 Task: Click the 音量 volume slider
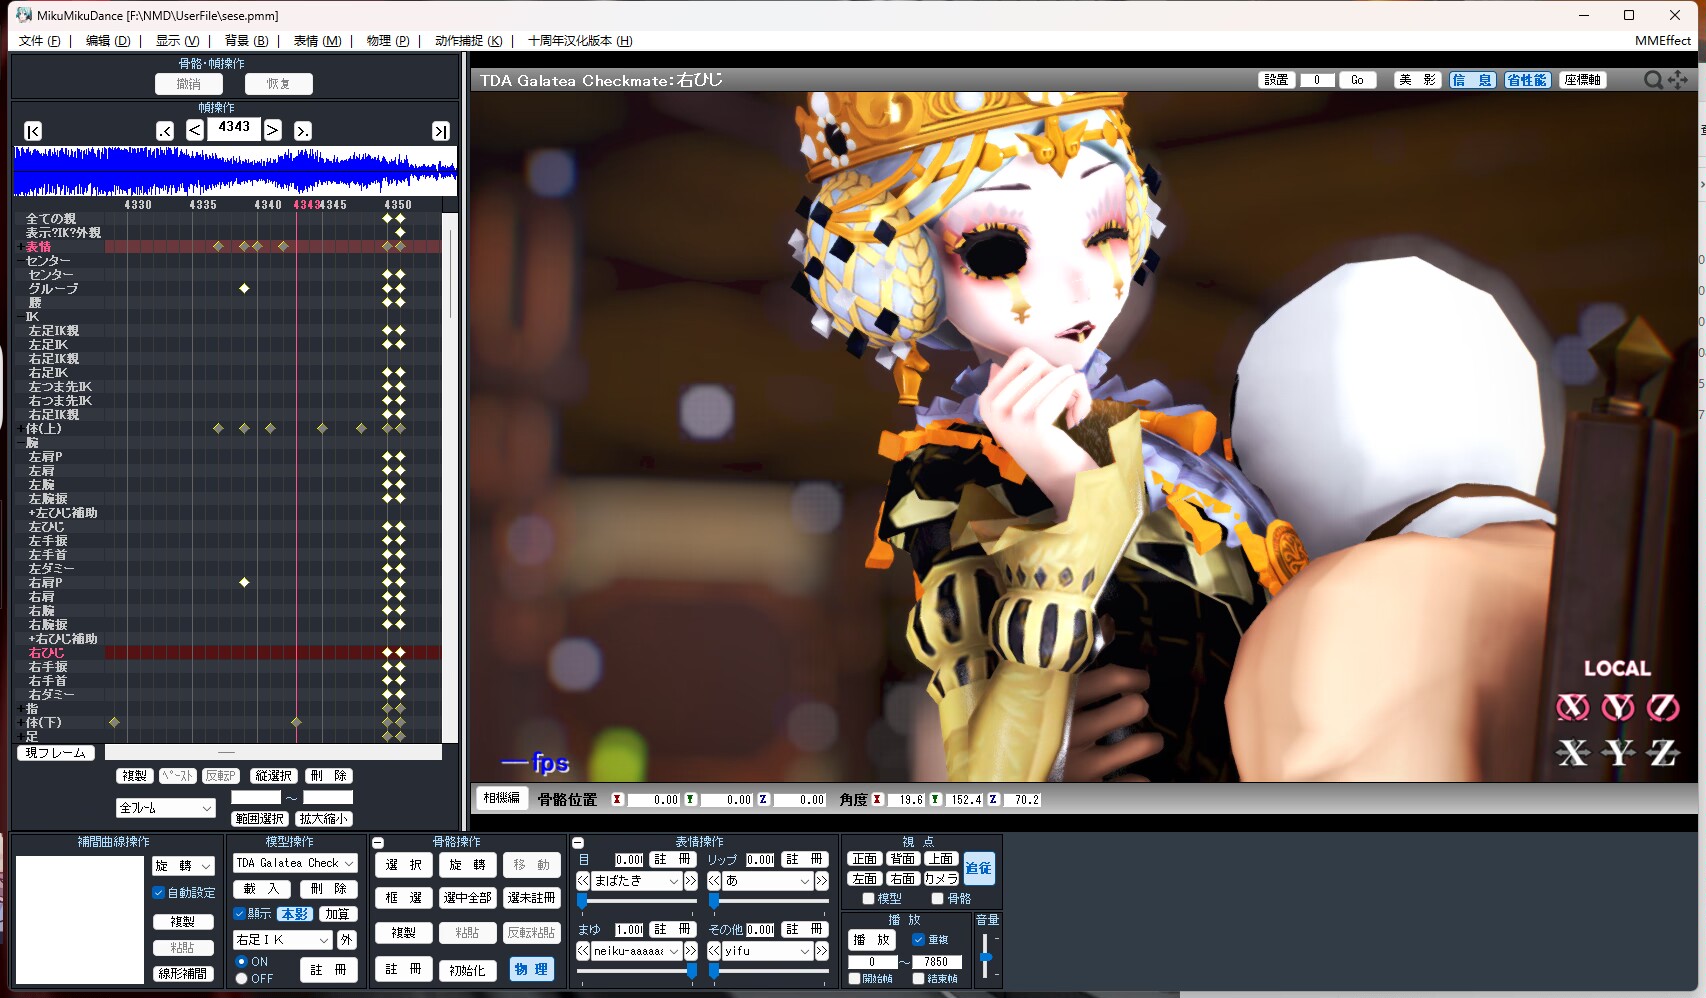click(986, 956)
